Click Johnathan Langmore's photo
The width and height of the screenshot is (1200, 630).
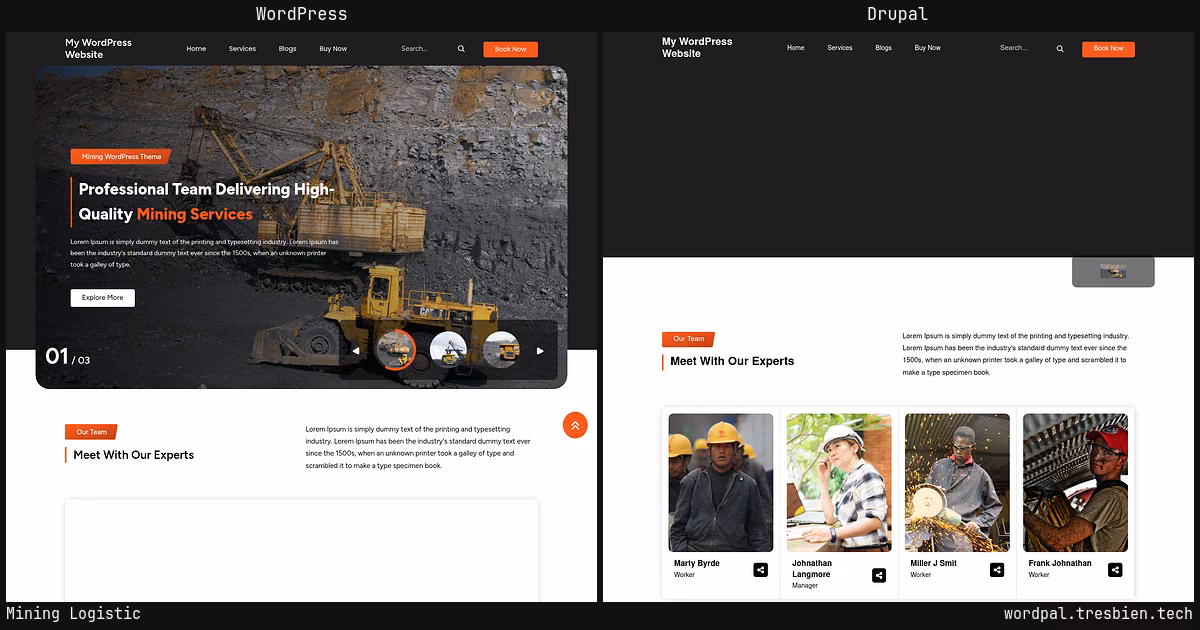839,483
